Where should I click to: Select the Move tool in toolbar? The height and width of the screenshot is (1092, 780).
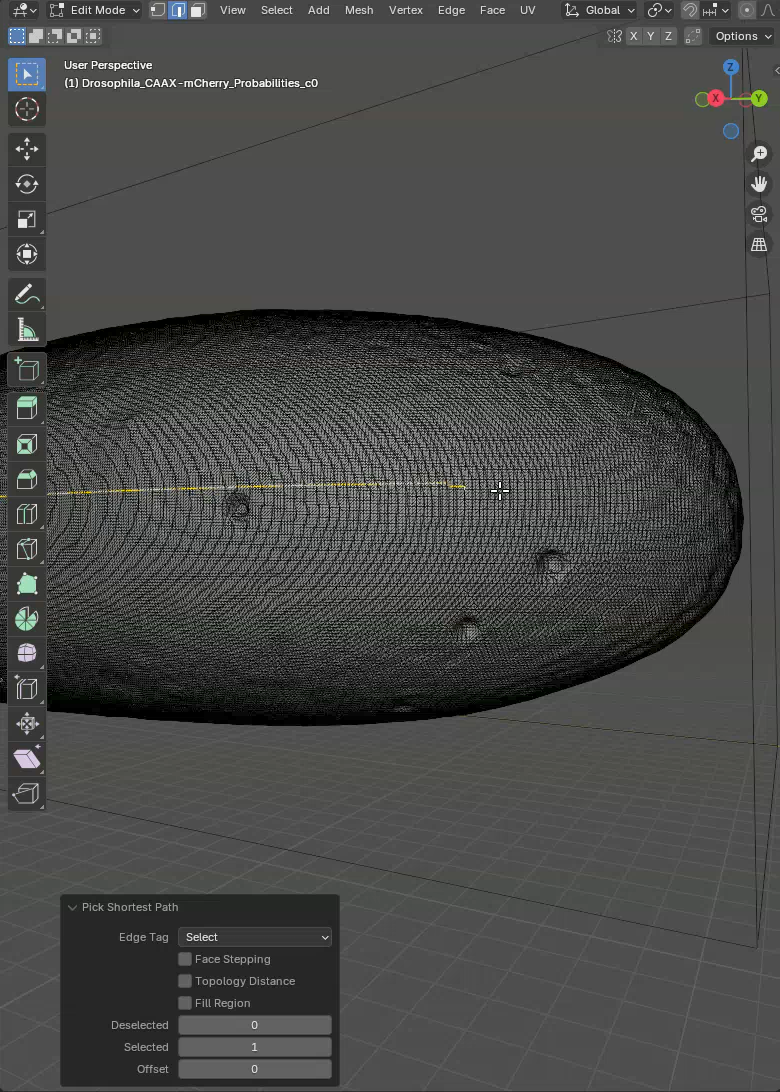(27, 149)
